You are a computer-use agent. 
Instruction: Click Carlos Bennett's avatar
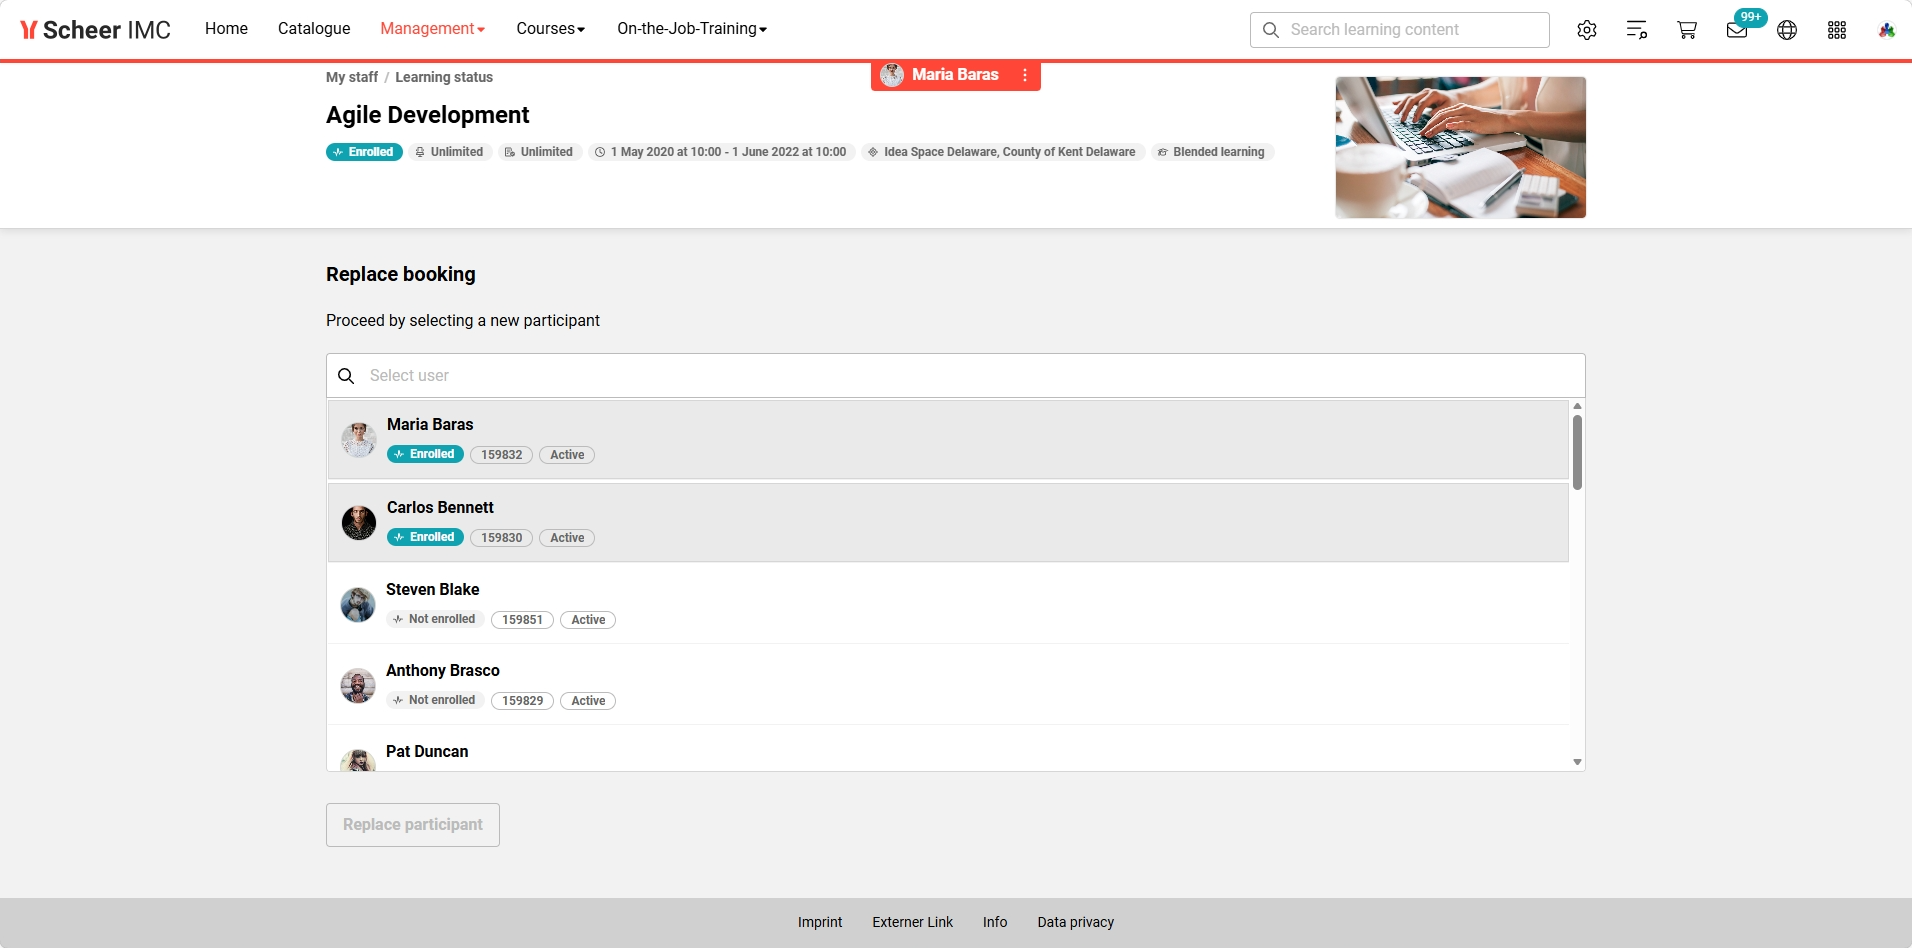[359, 523]
